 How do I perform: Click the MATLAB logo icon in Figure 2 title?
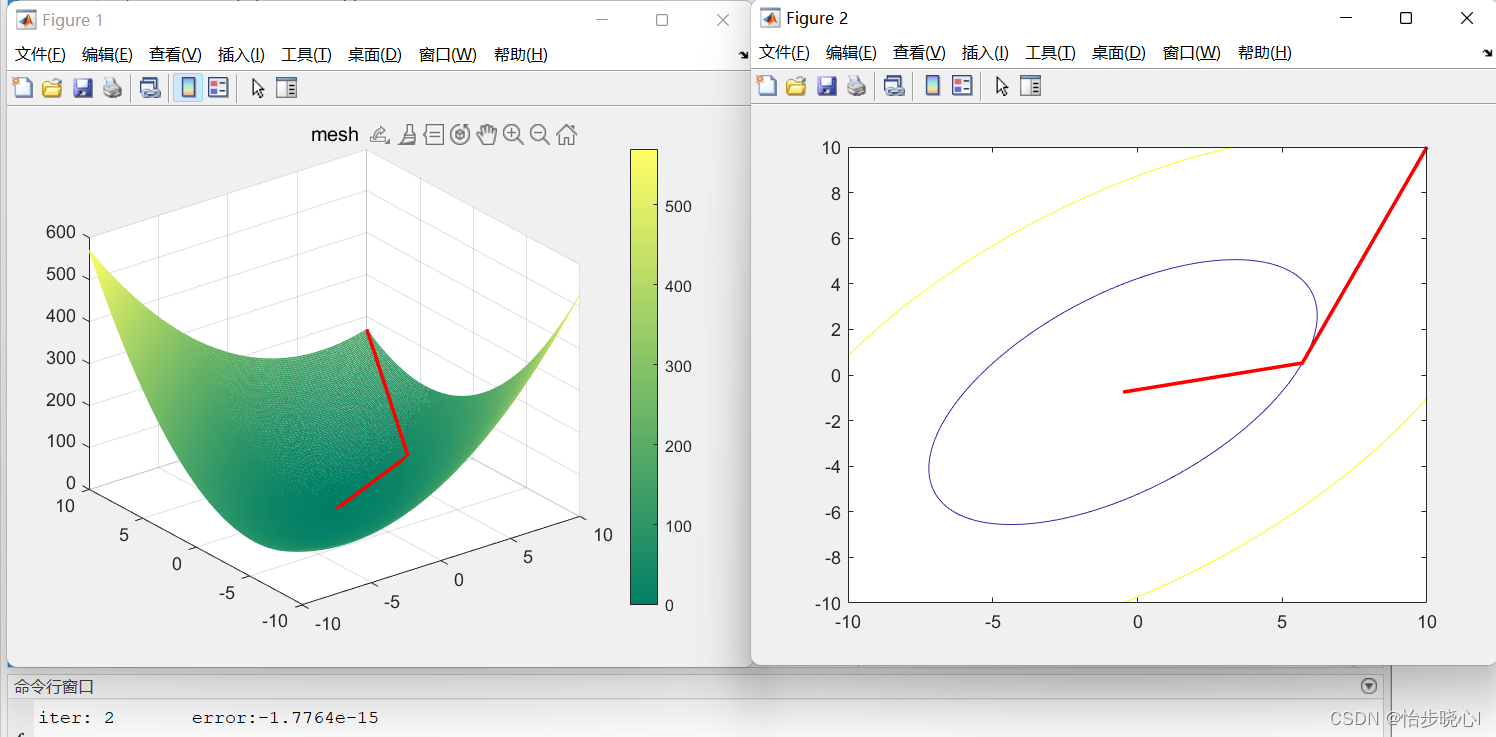pos(770,18)
